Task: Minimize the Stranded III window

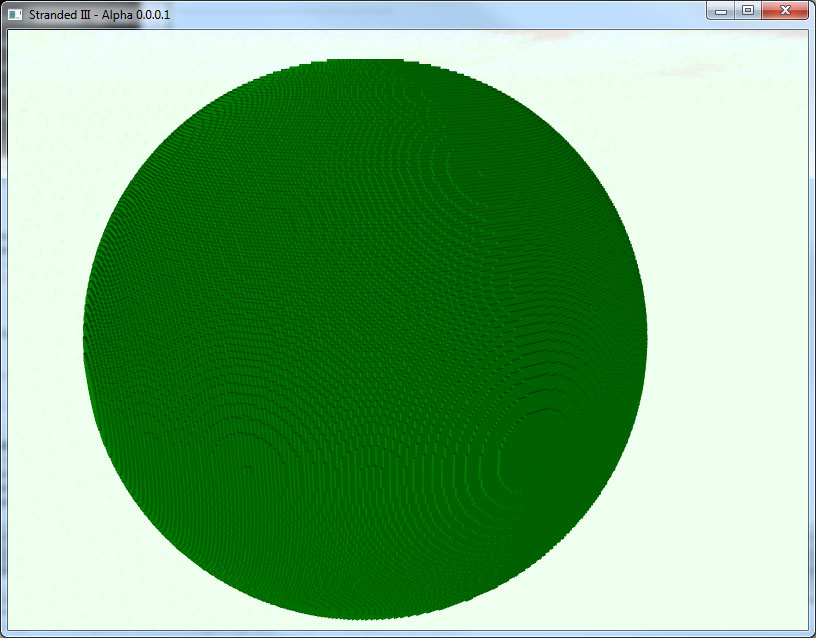Action: (x=721, y=11)
